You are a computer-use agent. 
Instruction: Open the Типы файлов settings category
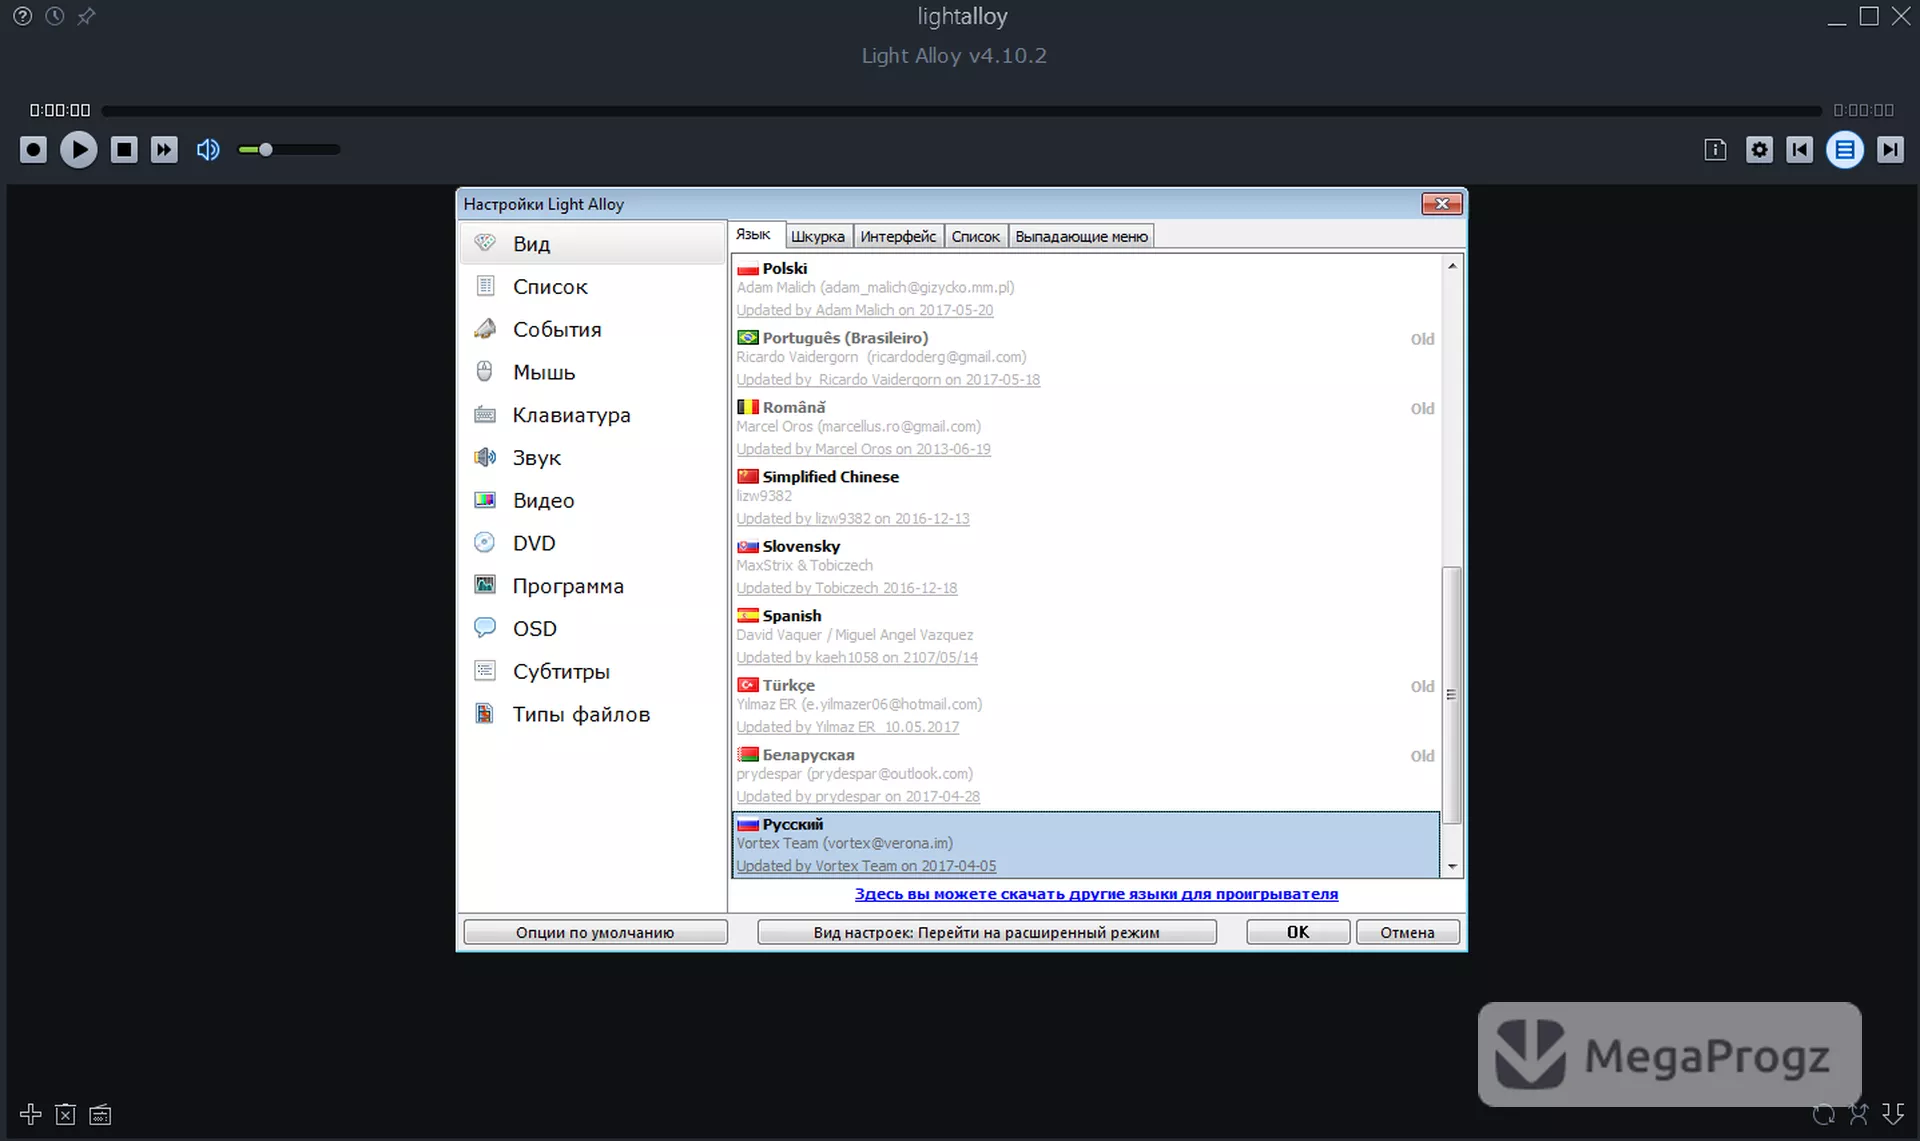point(593,714)
